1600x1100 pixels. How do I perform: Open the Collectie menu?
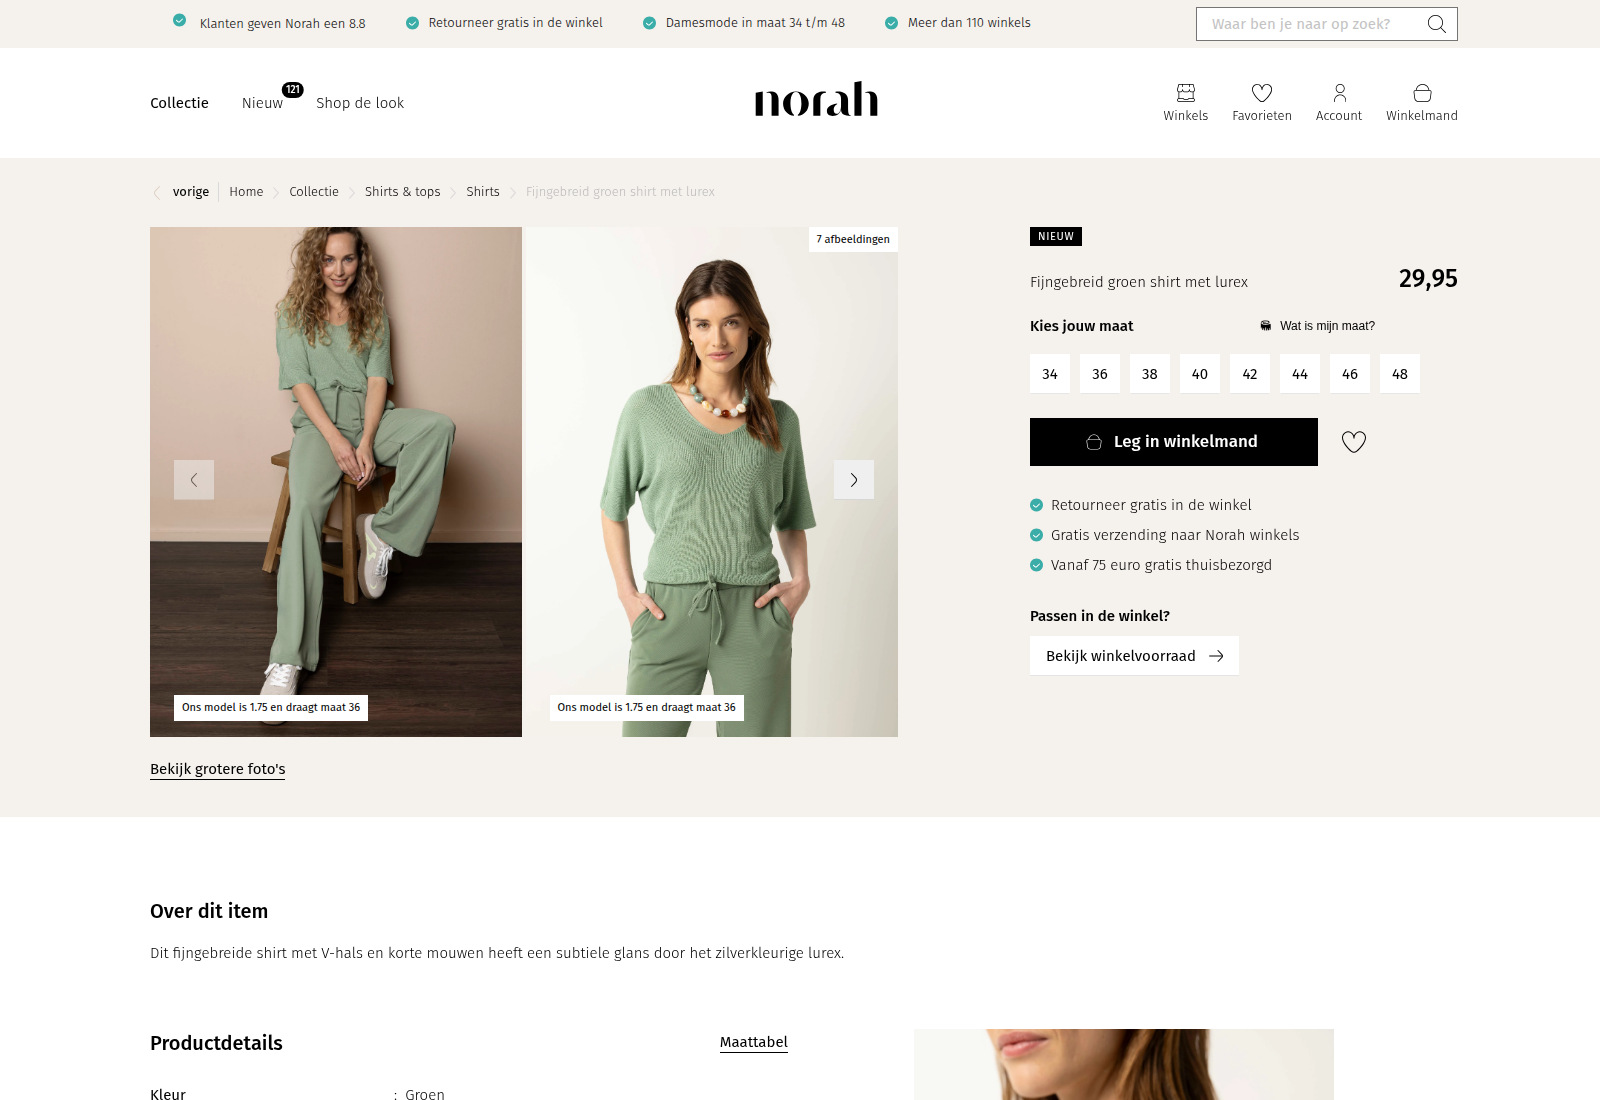tap(179, 103)
